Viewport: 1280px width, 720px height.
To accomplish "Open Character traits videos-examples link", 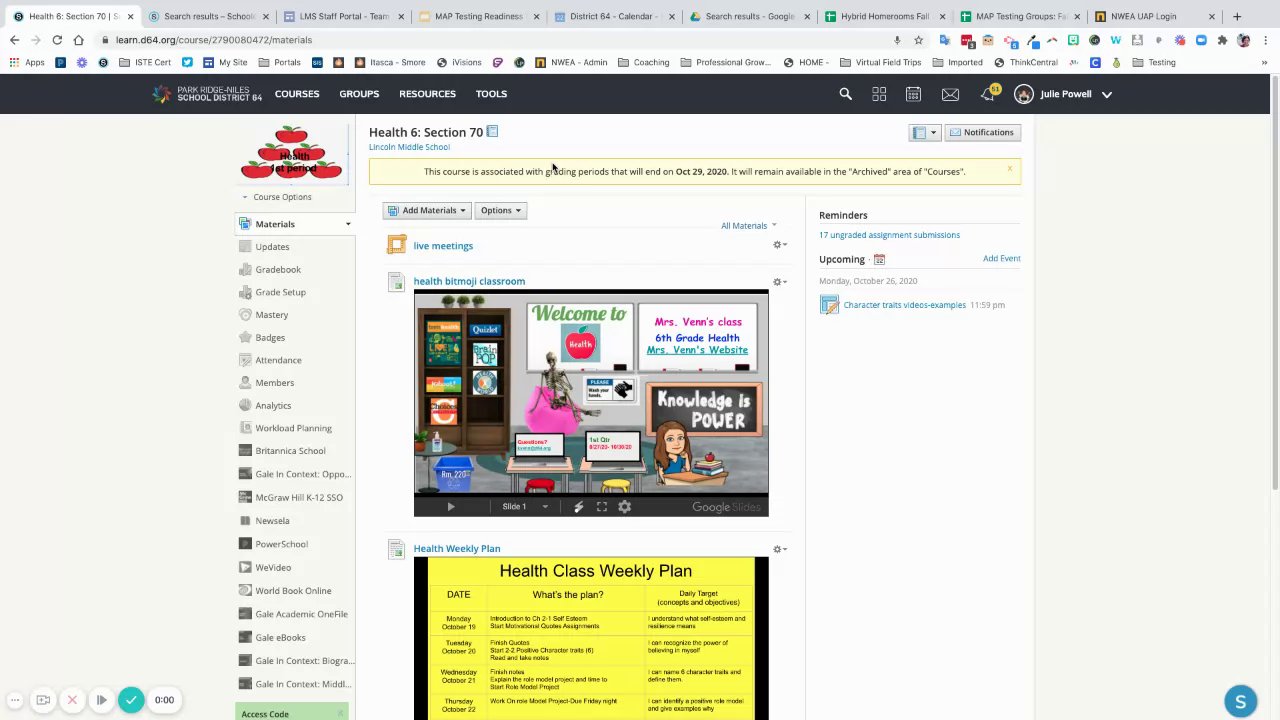I will [904, 305].
